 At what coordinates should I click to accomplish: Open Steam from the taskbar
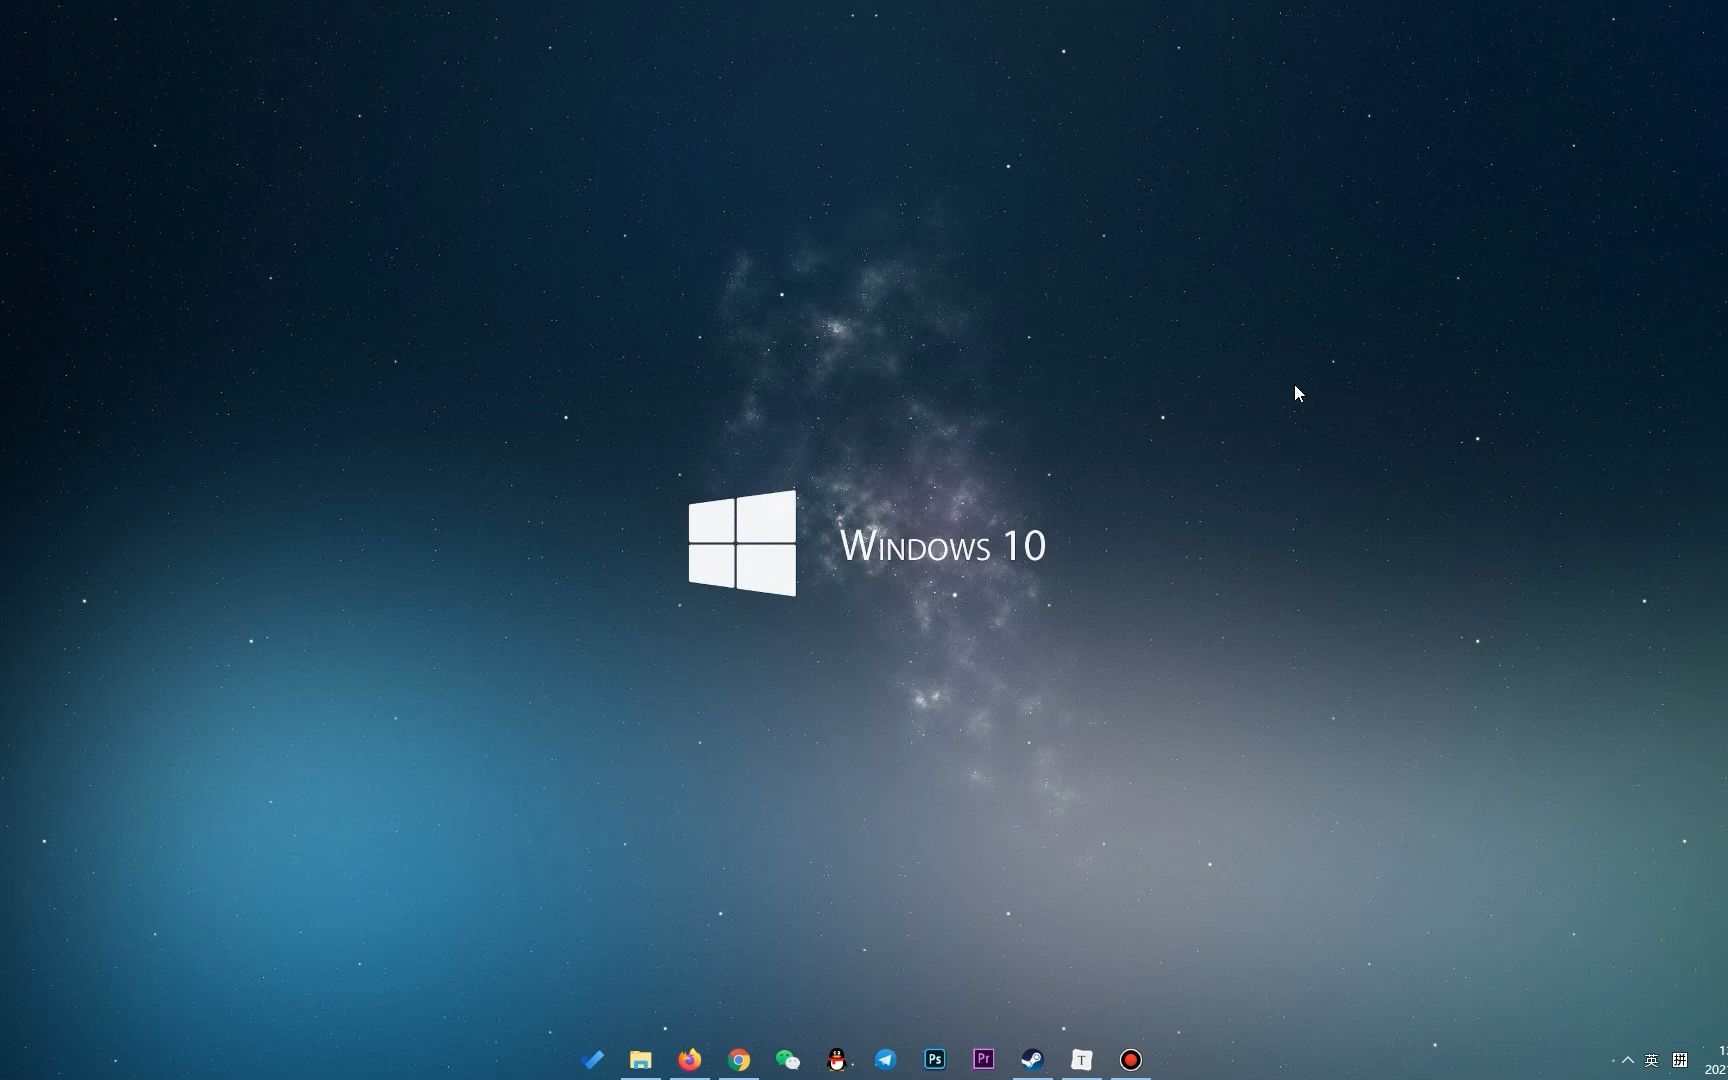pyautogui.click(x=1033, y=1059)
